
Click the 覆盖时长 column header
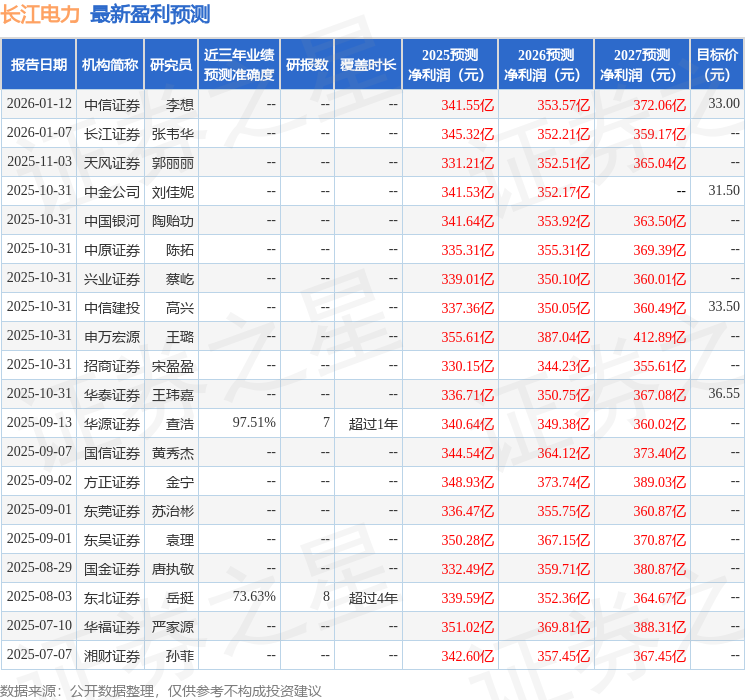[368, 64]
